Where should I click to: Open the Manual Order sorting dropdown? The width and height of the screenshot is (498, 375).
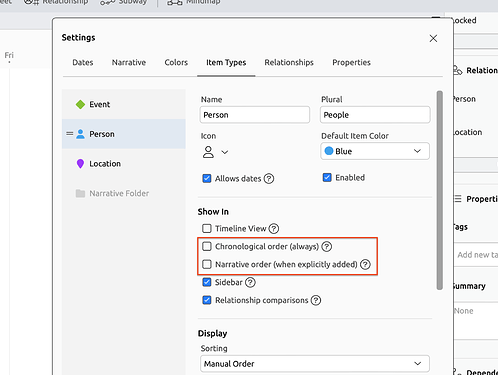tap(315, 364)
